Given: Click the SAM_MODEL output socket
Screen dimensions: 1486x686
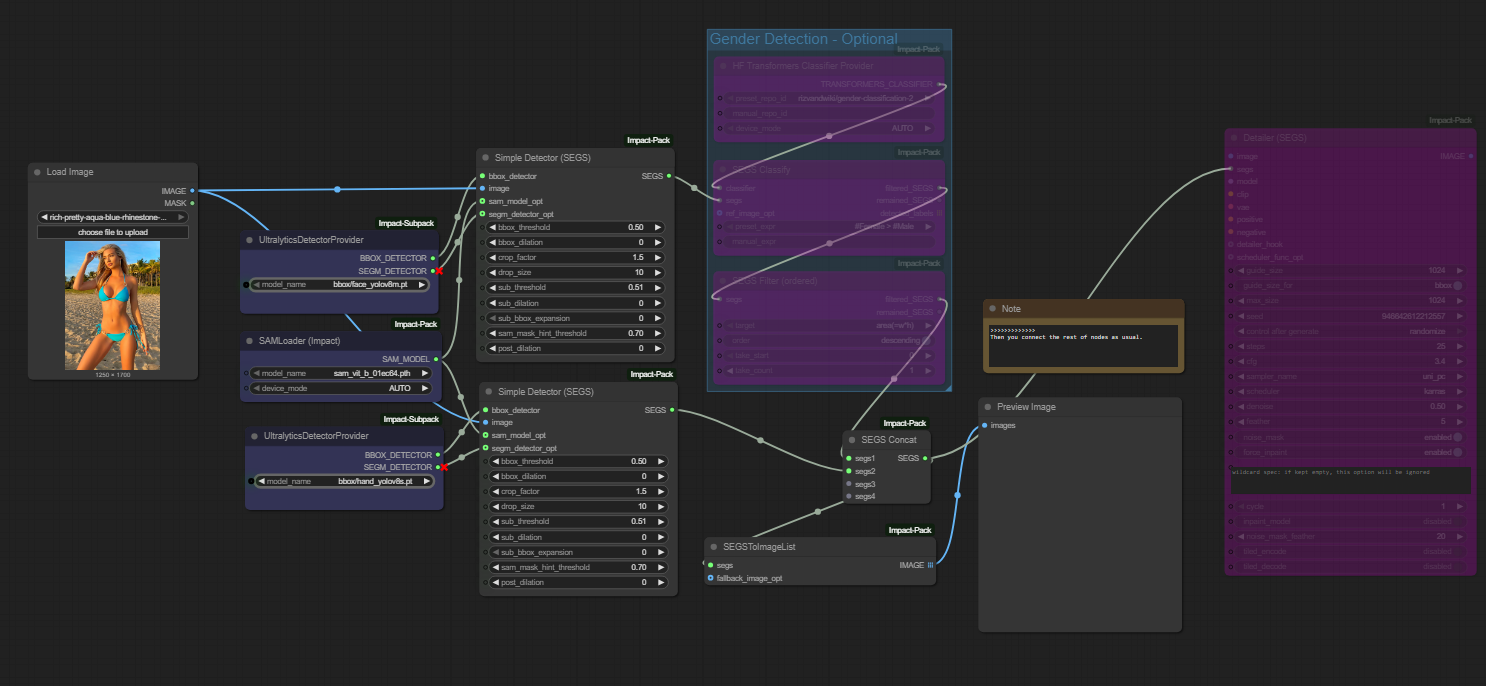Looking at the screenshot, I should tap(436, 358).
